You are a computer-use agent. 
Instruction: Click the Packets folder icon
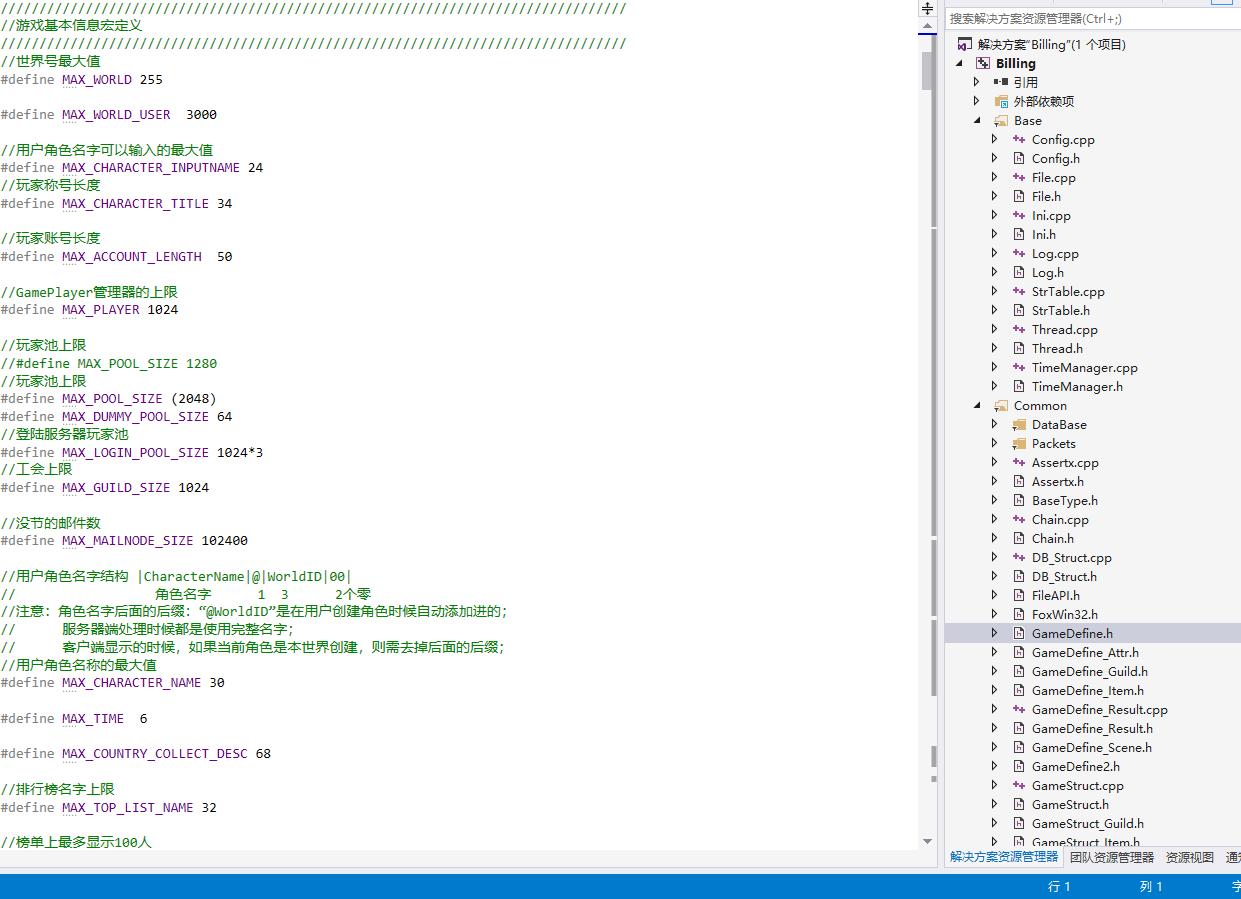[1019, 444]
